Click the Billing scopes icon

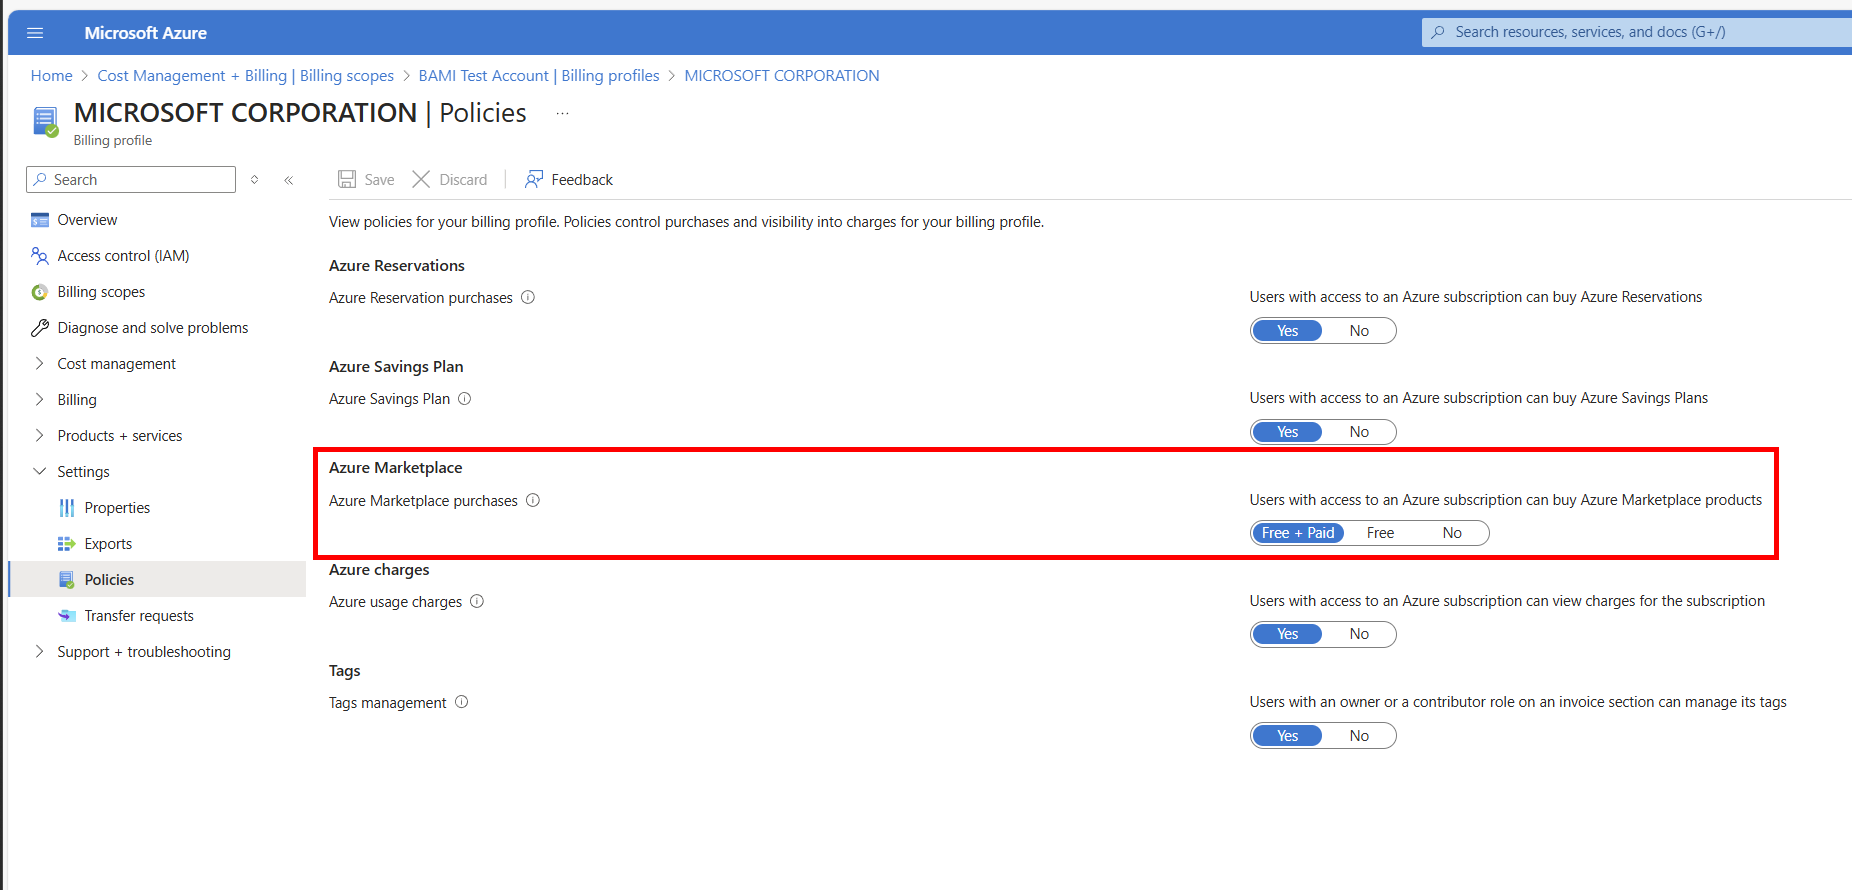tap(40, 292)
